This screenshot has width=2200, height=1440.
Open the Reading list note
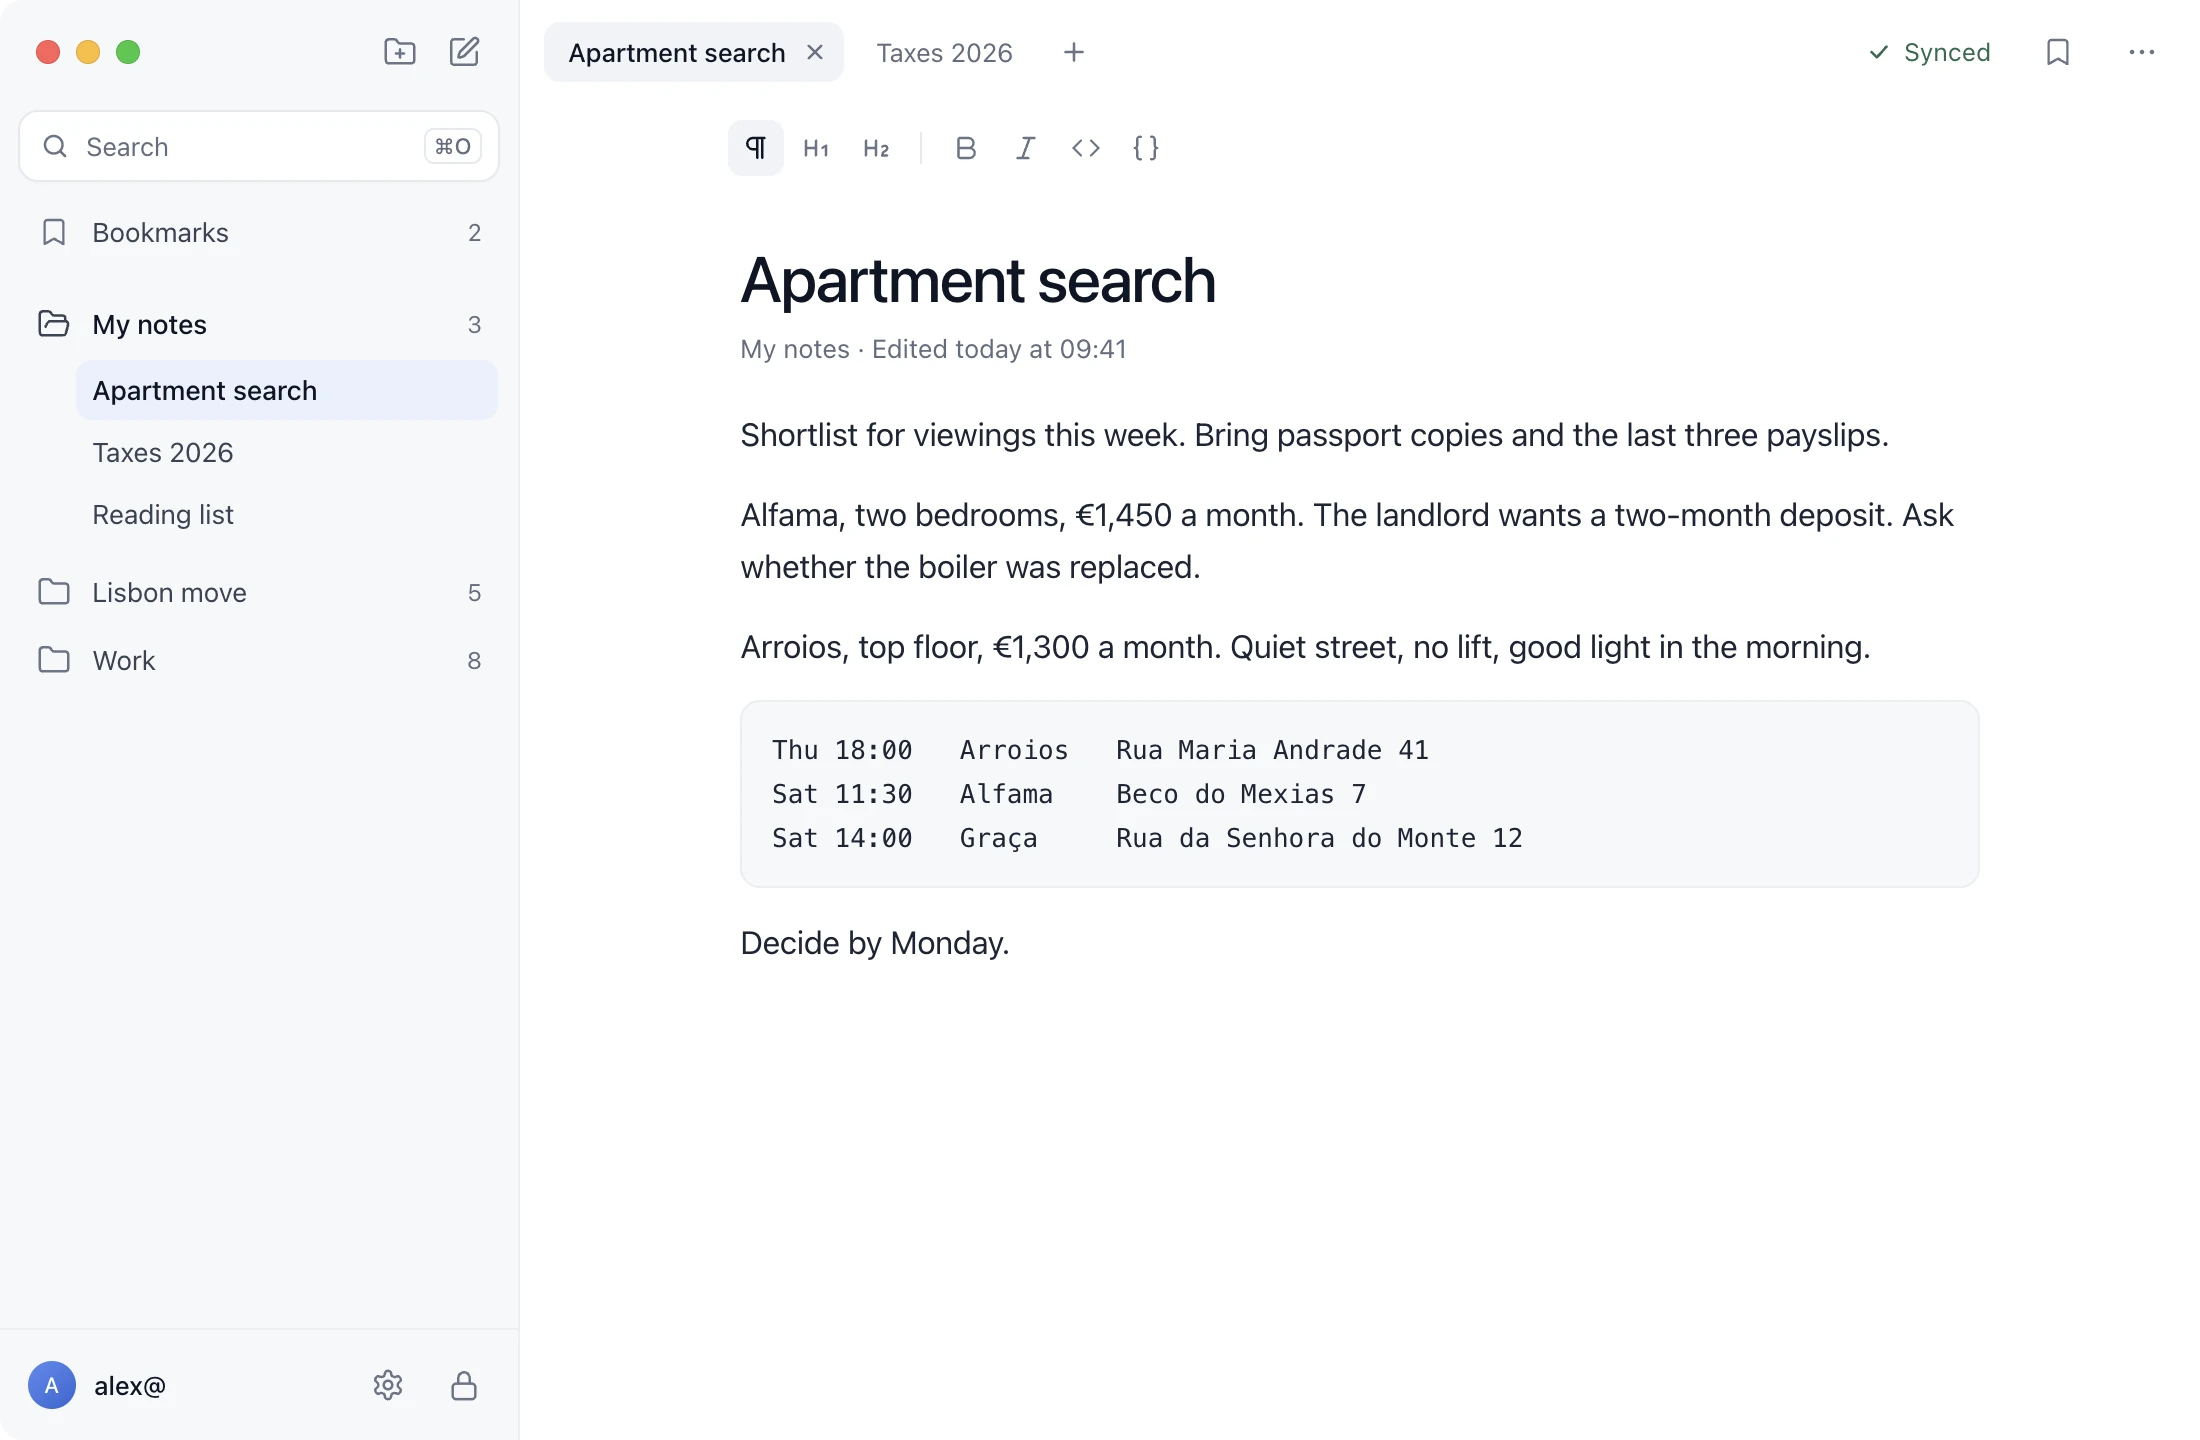(x=287, y=514)
